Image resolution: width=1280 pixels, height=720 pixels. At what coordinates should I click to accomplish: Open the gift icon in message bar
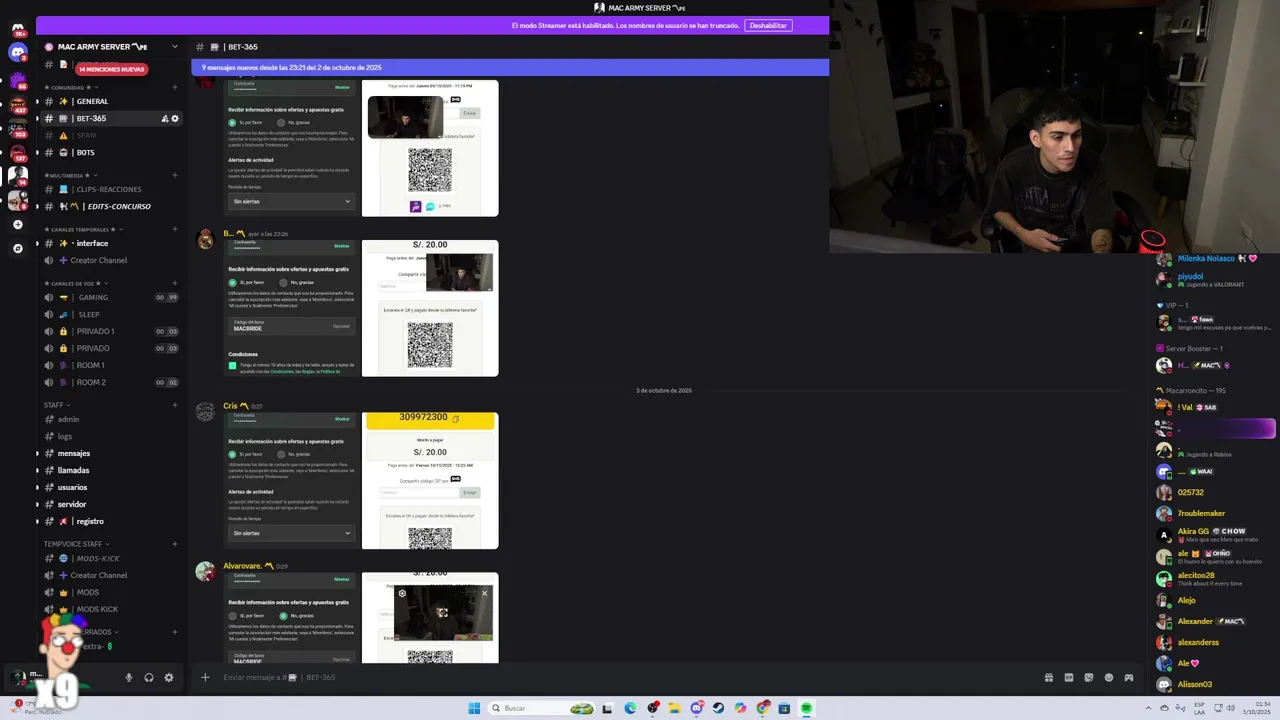pos(1049,677)
